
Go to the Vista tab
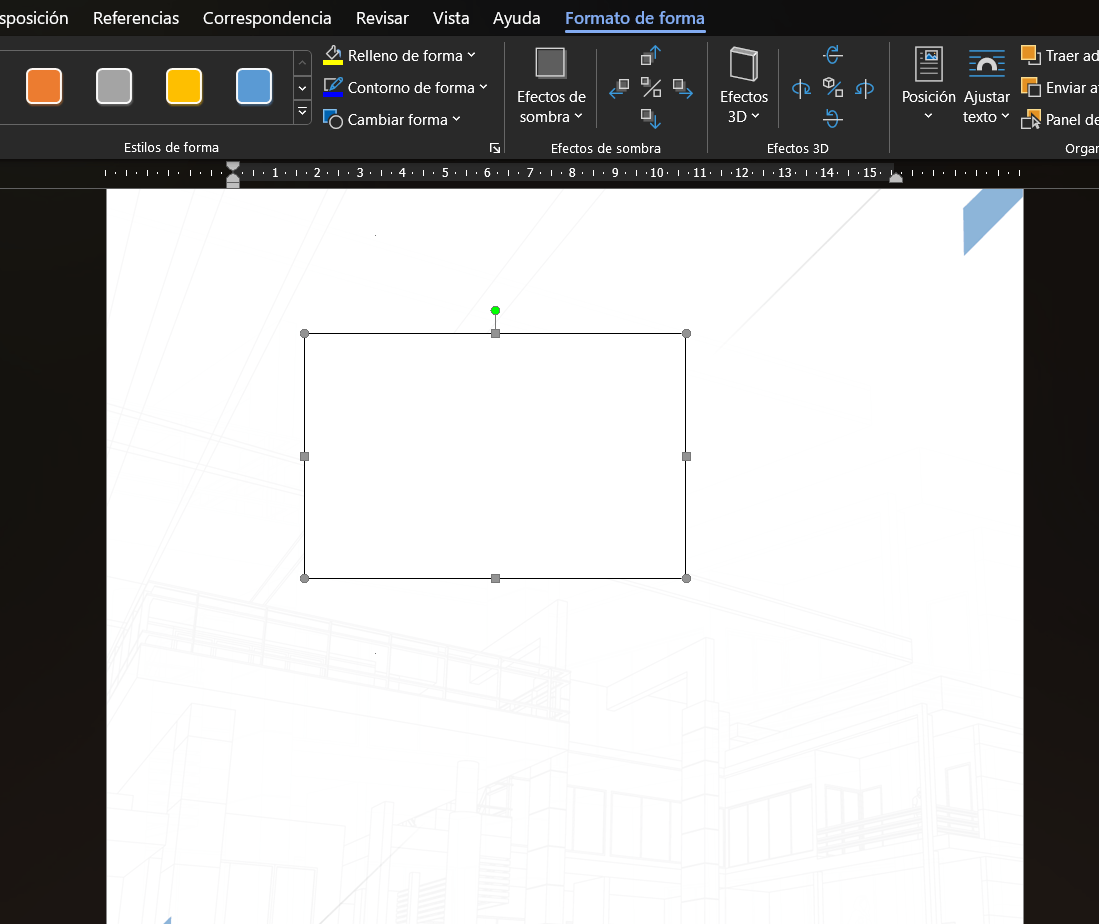[x=451, y=18]
